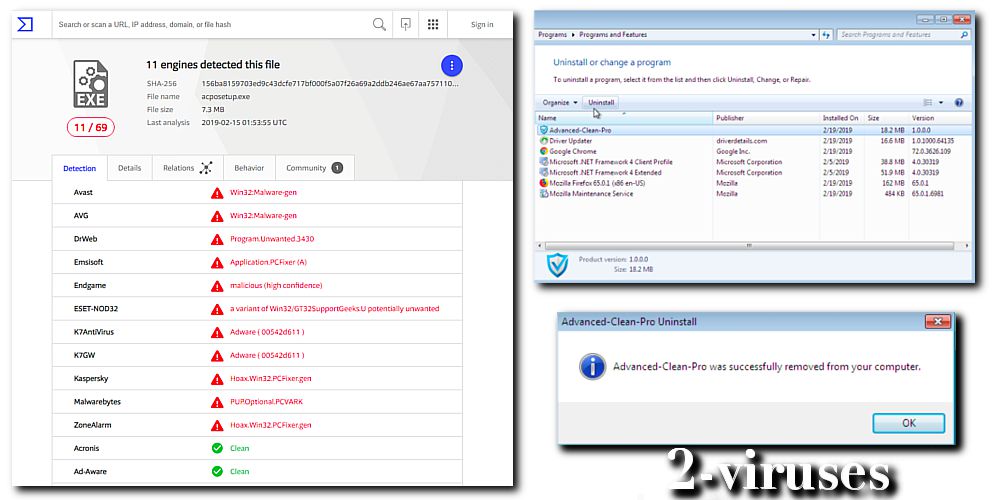Viewport: 1000px width, 500px height.
Task: Click the last analysis date value
Action: (244, 122)
